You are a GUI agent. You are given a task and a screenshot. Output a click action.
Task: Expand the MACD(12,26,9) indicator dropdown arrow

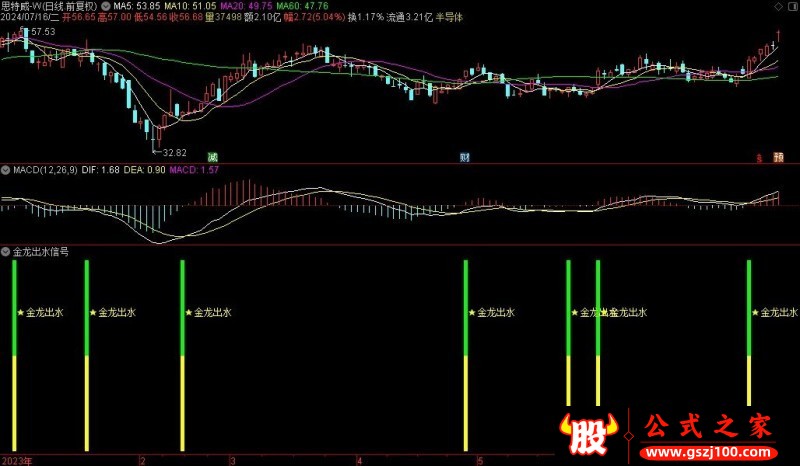(x=6, y=170)
